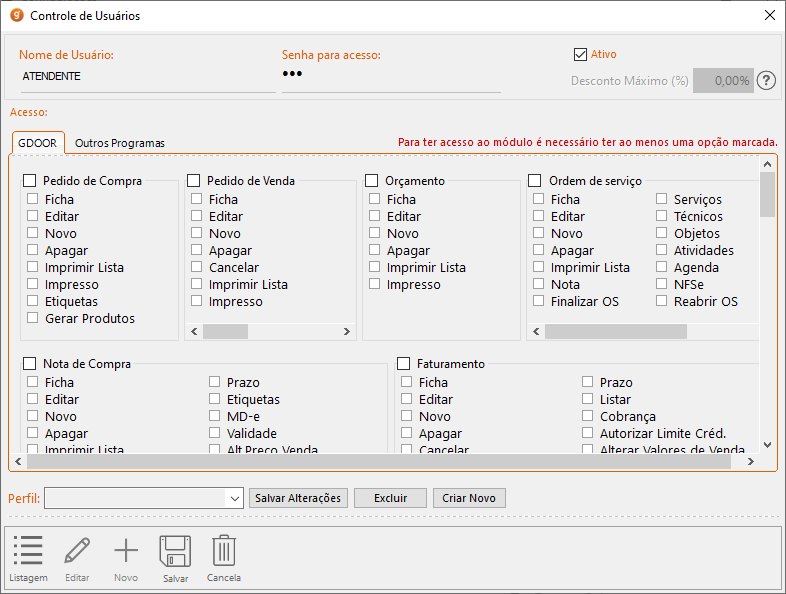The image size is (786, 594).
Task: Check Nota under Ordem de serviço
Action: [538, 284]
